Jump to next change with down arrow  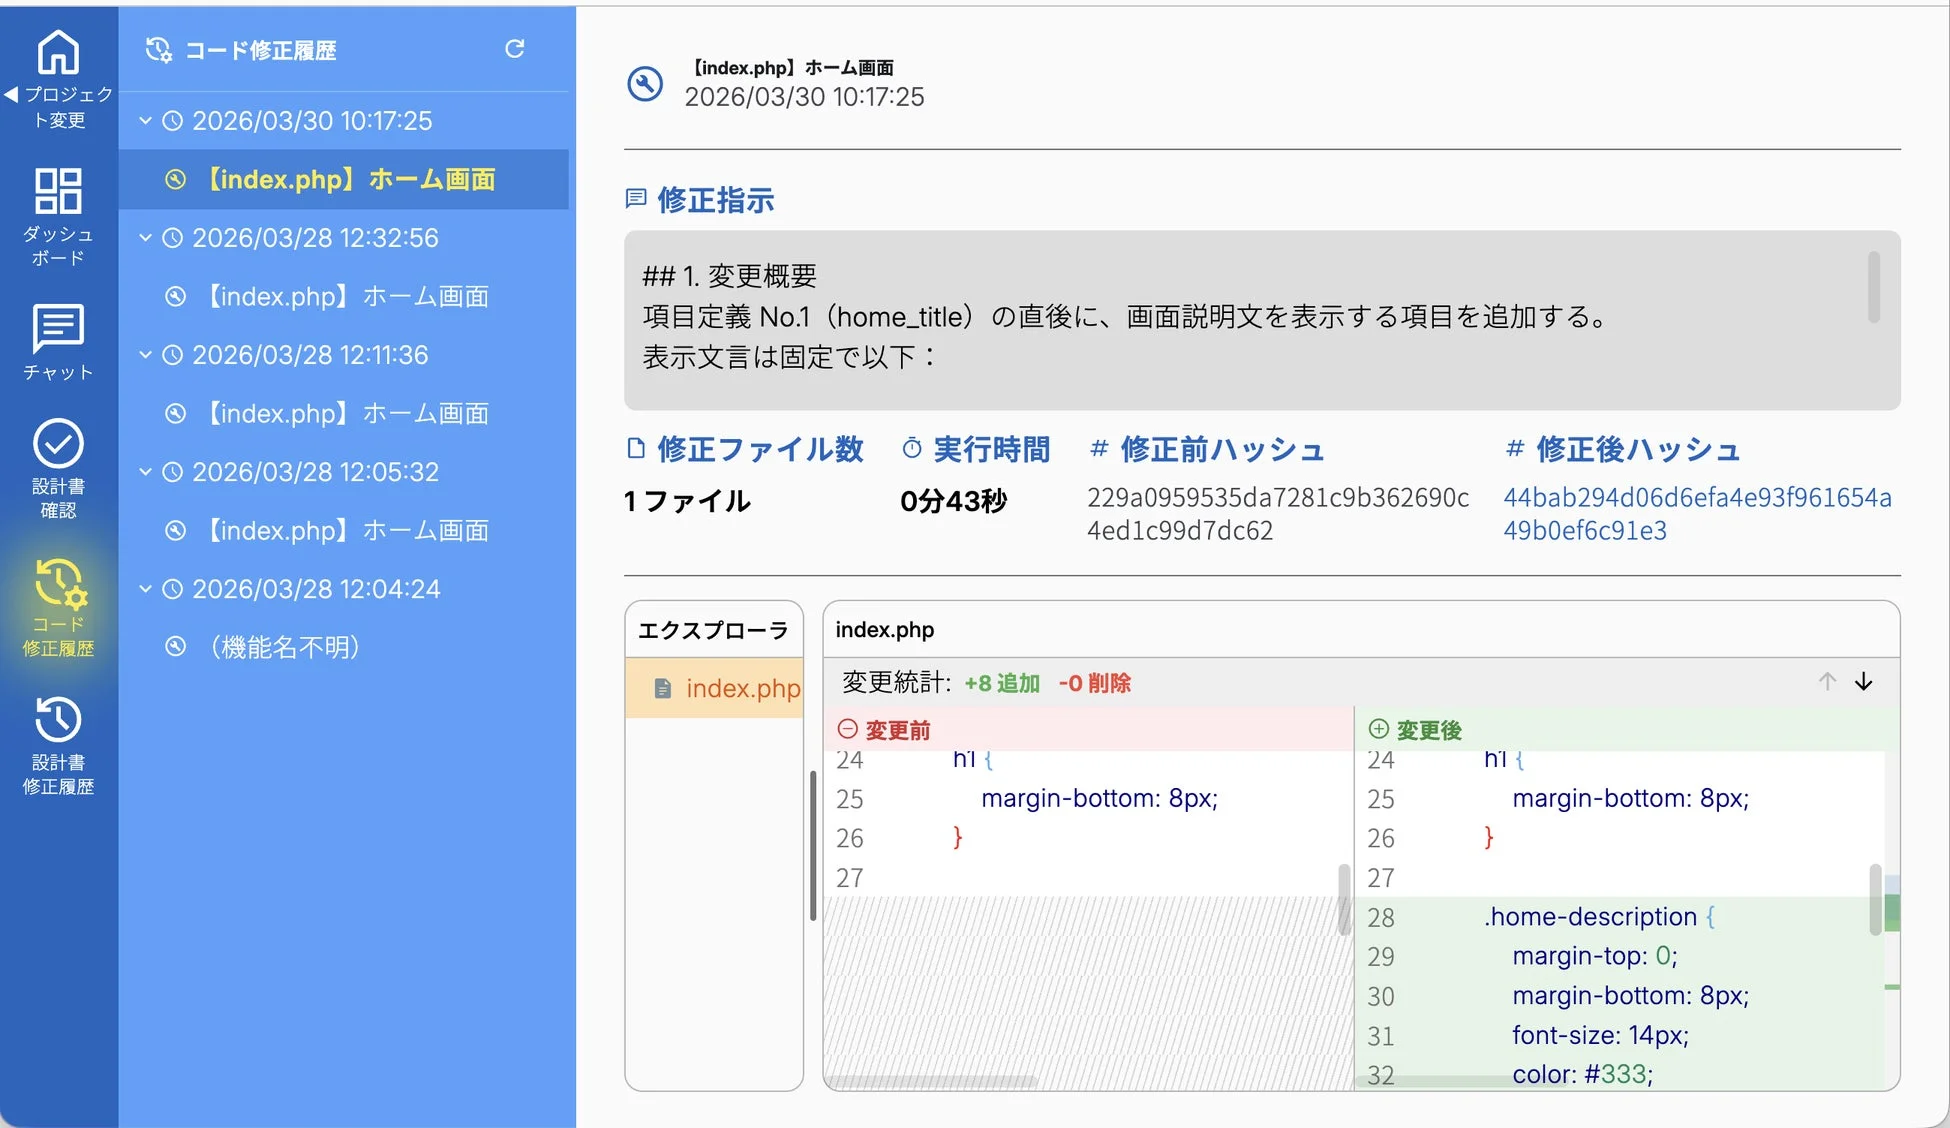tap(1863, 681)
